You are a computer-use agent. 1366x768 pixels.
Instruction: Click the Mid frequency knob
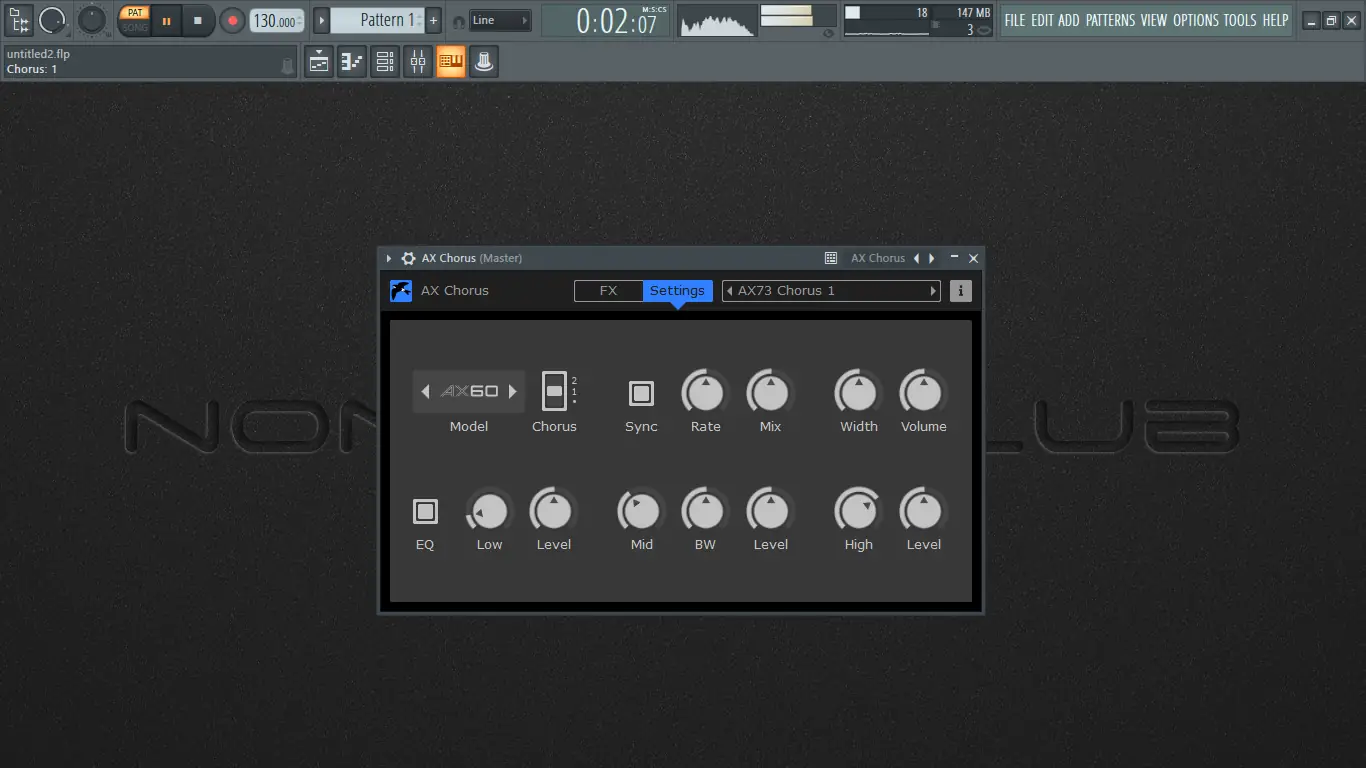click(x=641, y=512)
